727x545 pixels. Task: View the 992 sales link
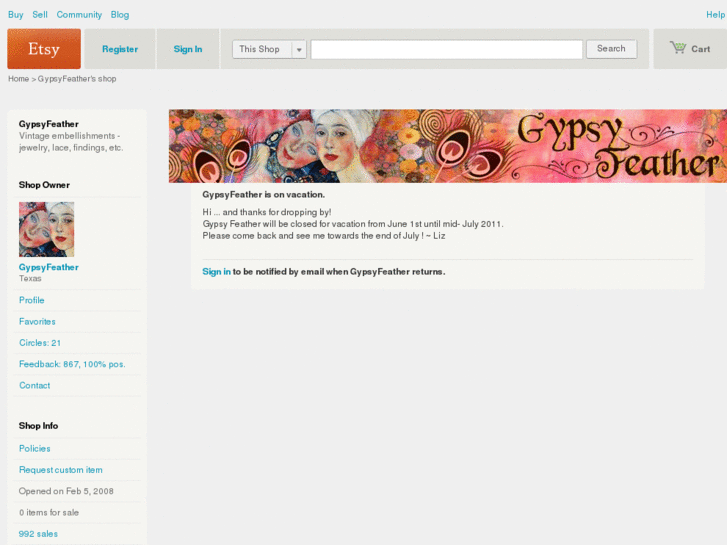[x=38, y=534]
